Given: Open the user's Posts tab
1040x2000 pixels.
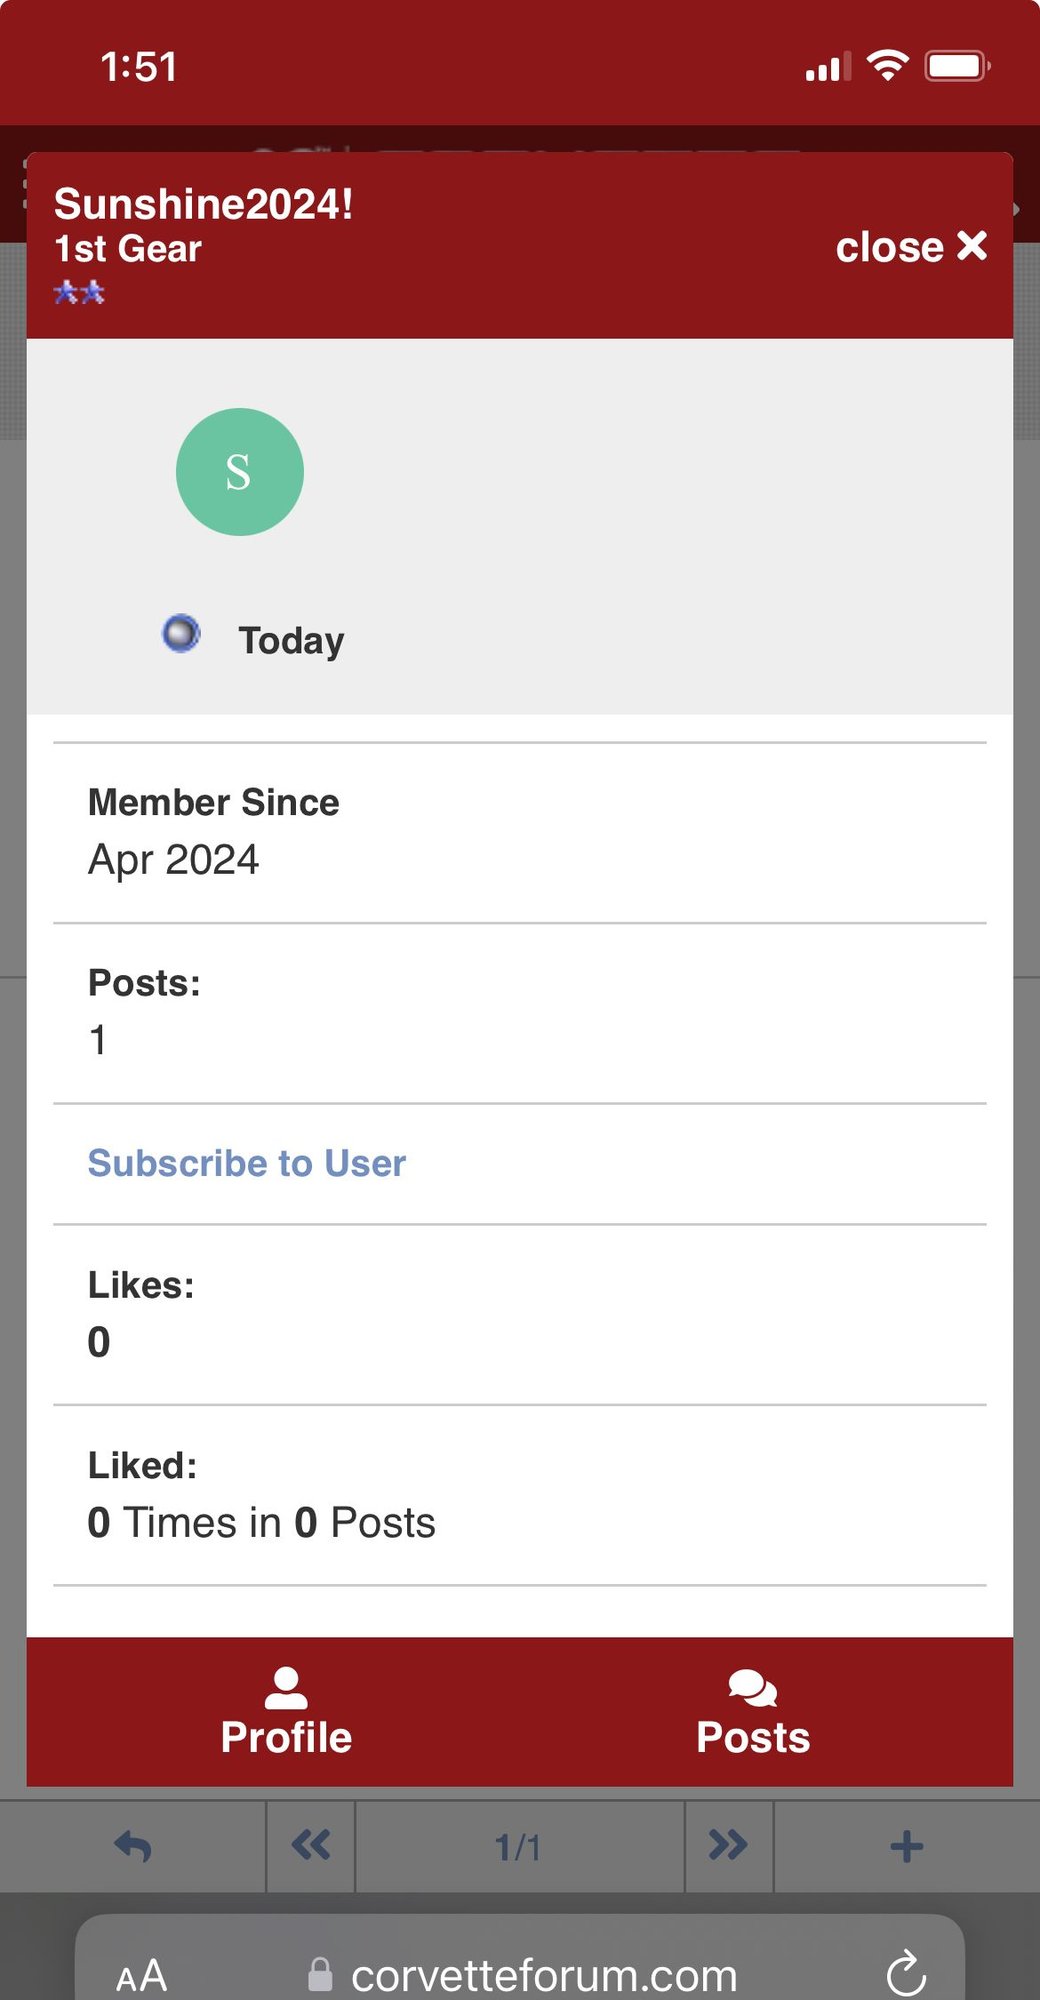Looking at the screenshot, I should (753, 1712).
